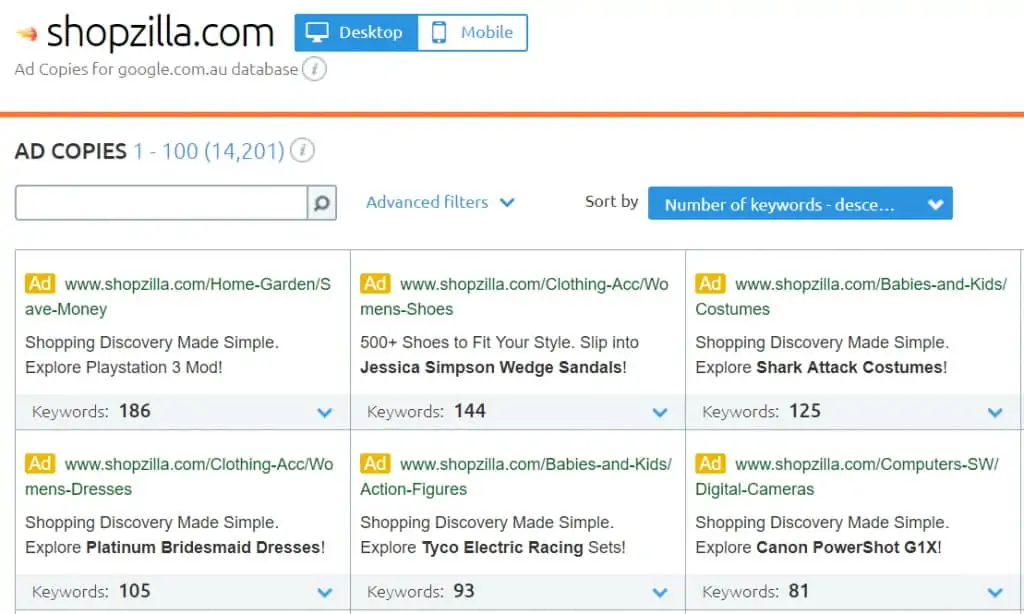The height and width of the screenshot is (614, 1024).
Task: Click the Ad badge on the Action-Figures ad
Action: (x=375, y=464)
